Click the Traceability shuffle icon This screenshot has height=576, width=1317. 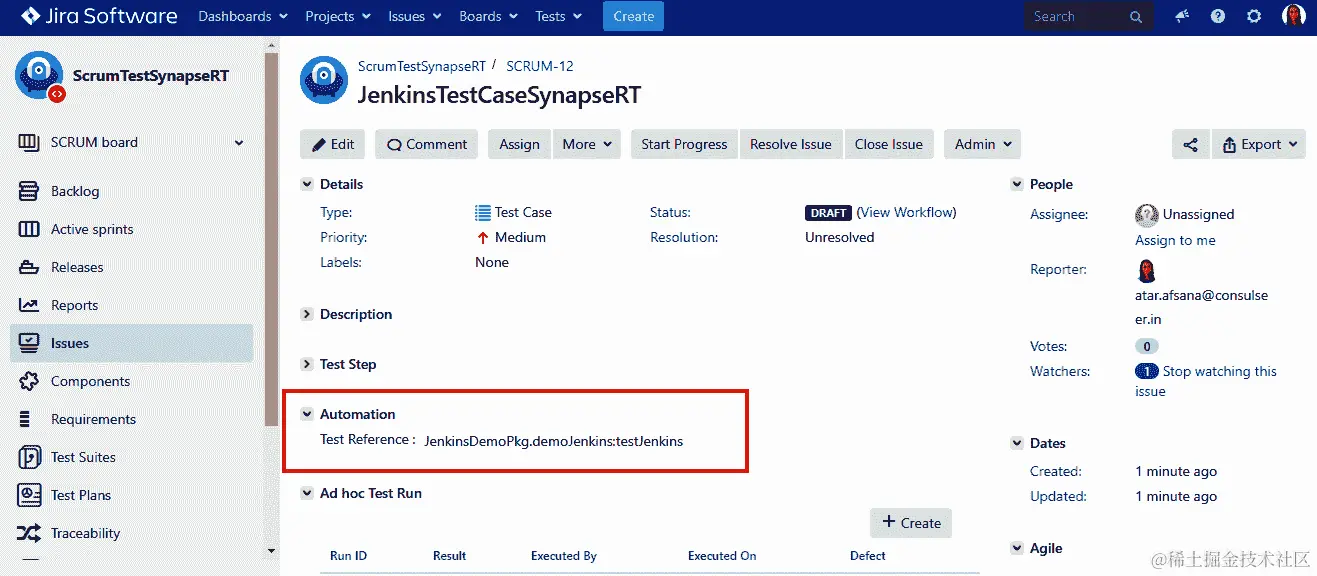point(29,533)
